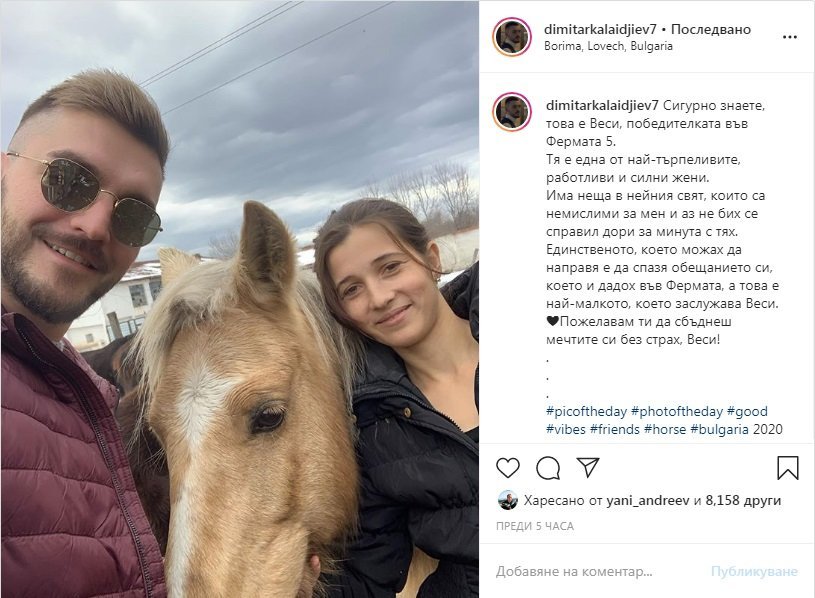Open profile picture in post header
Image resolution: width=815 pixels, height=598 pixels.
click(x=512, y=37)
